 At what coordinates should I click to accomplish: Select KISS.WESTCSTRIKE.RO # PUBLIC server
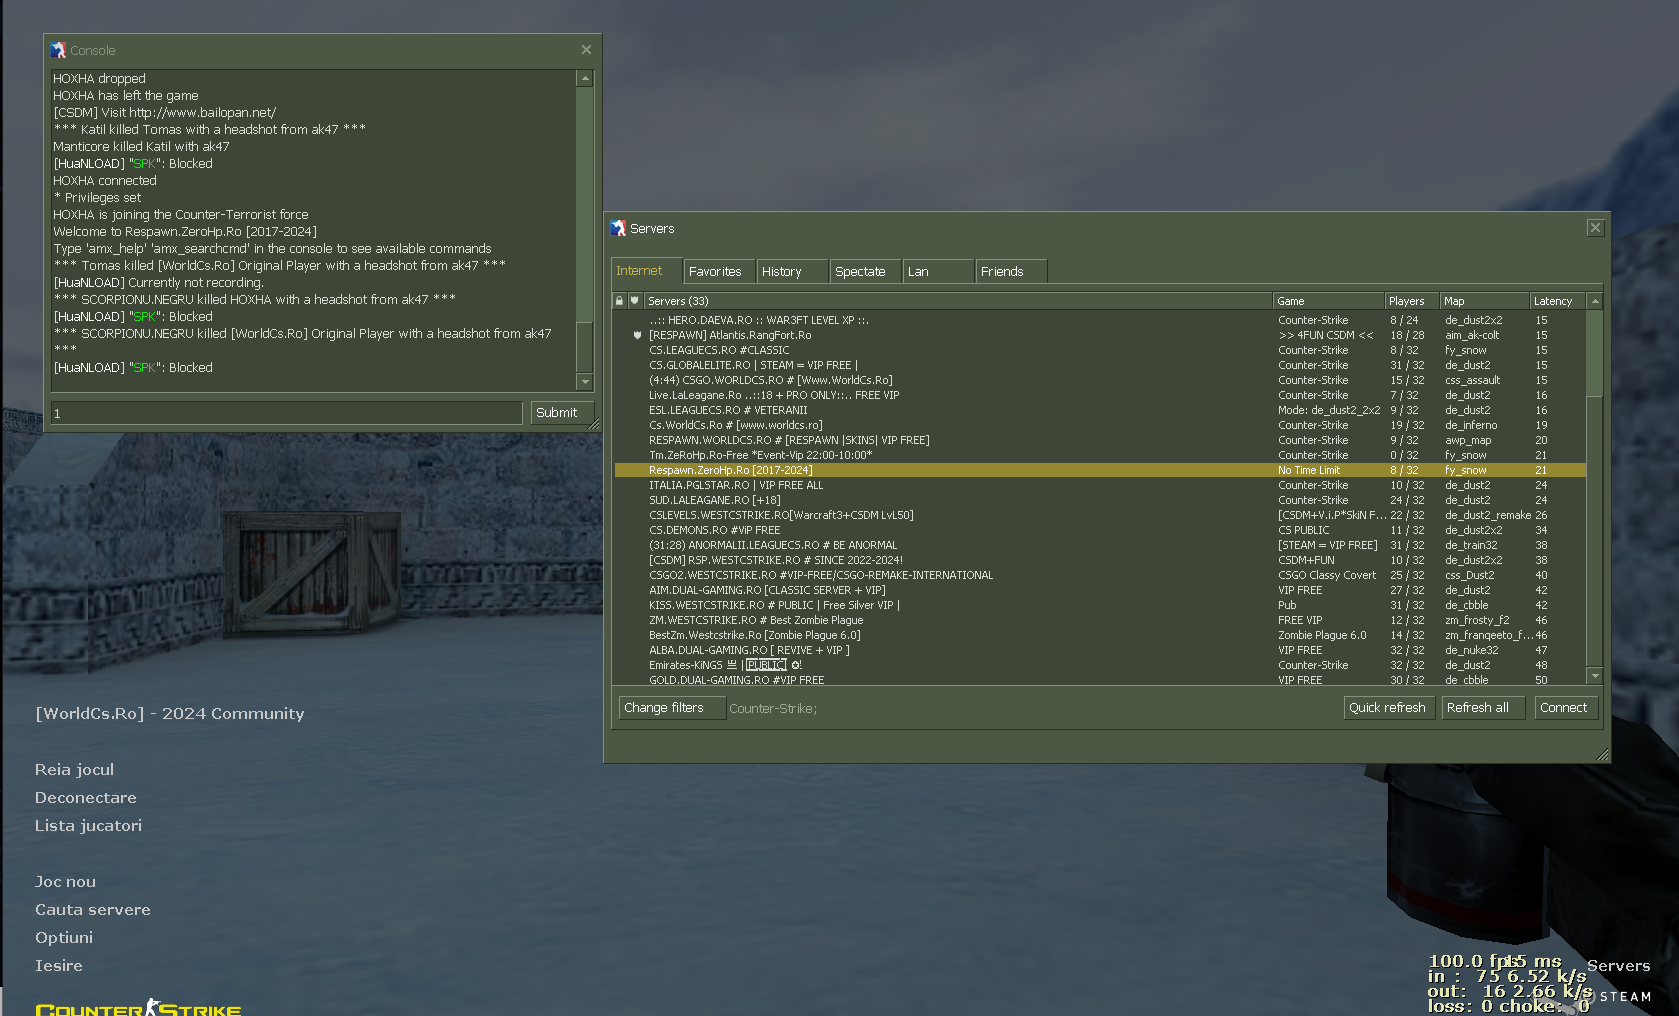click(1100, 605)
